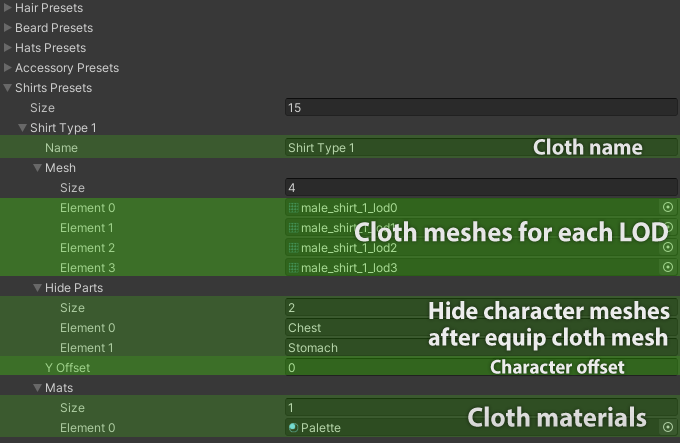The width and height of the screenshot is (680, 443).
Task: Click mesh icon in Mesh Element 1 field
Action: 294,227
